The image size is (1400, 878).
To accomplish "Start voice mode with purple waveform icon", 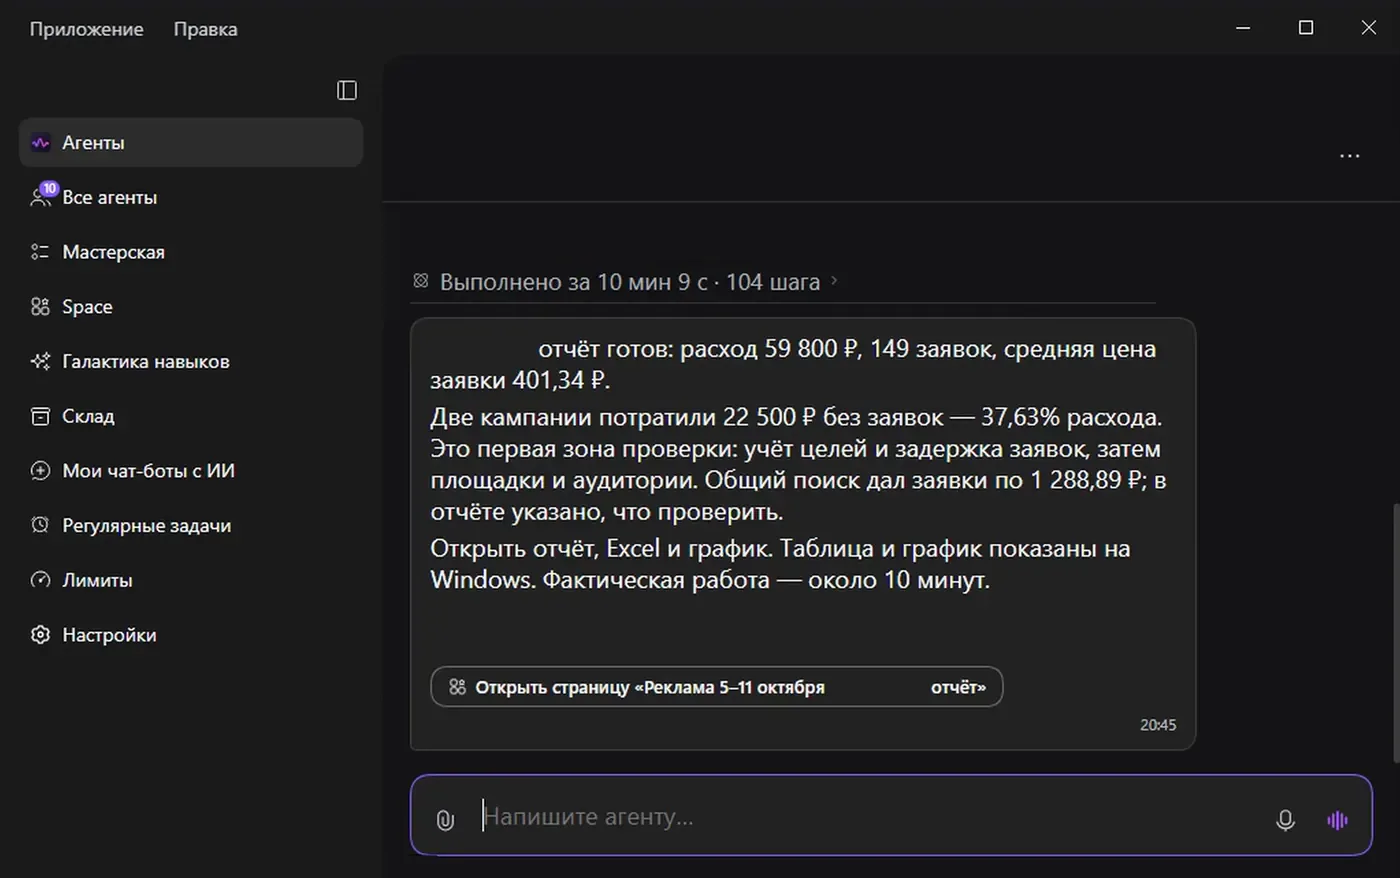I will pyautogui.click(x=1338, y=820).
